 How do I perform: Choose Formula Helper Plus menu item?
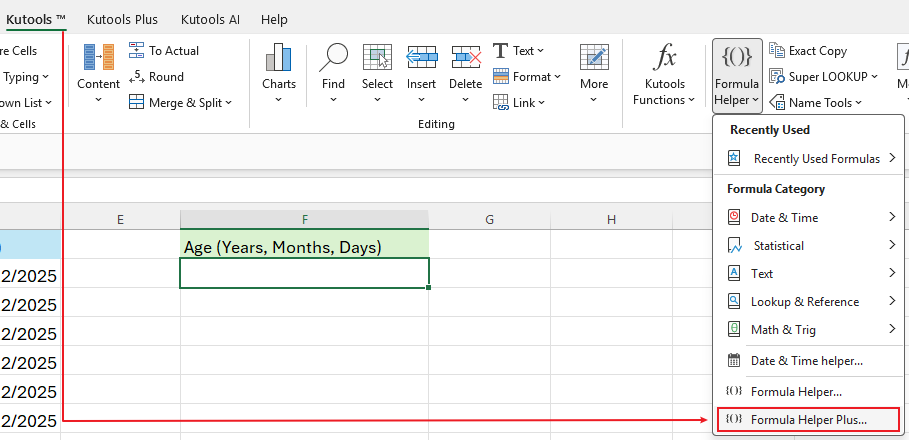click(809, 420)
